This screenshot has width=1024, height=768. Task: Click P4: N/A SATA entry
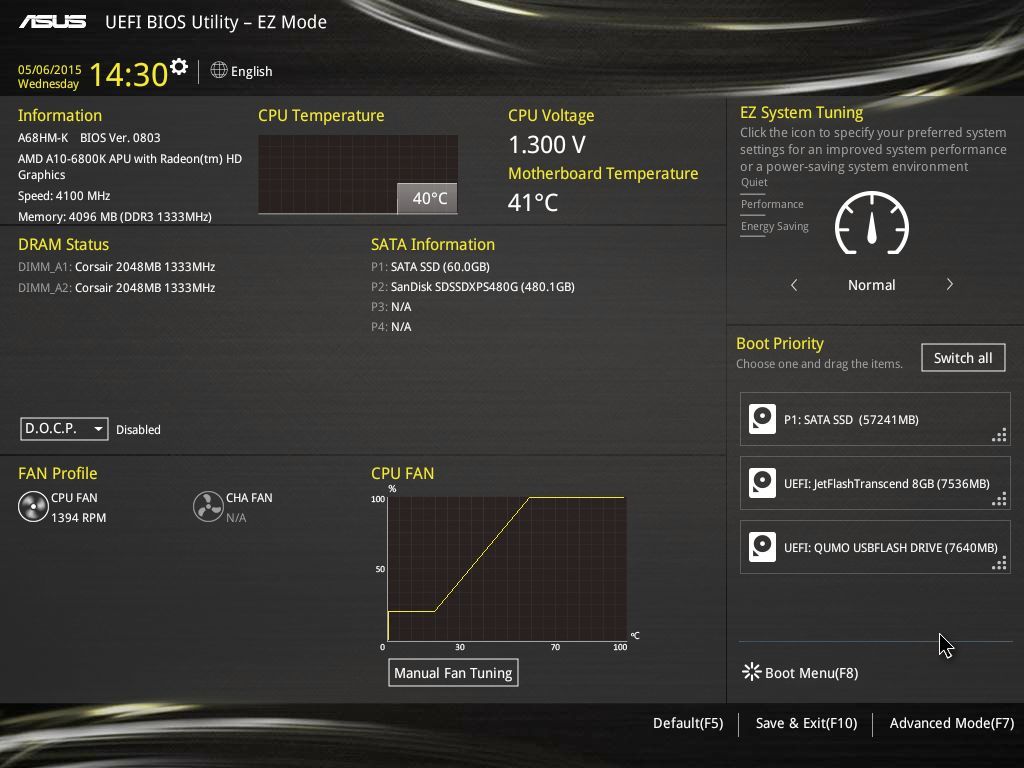tap(391, 327)
